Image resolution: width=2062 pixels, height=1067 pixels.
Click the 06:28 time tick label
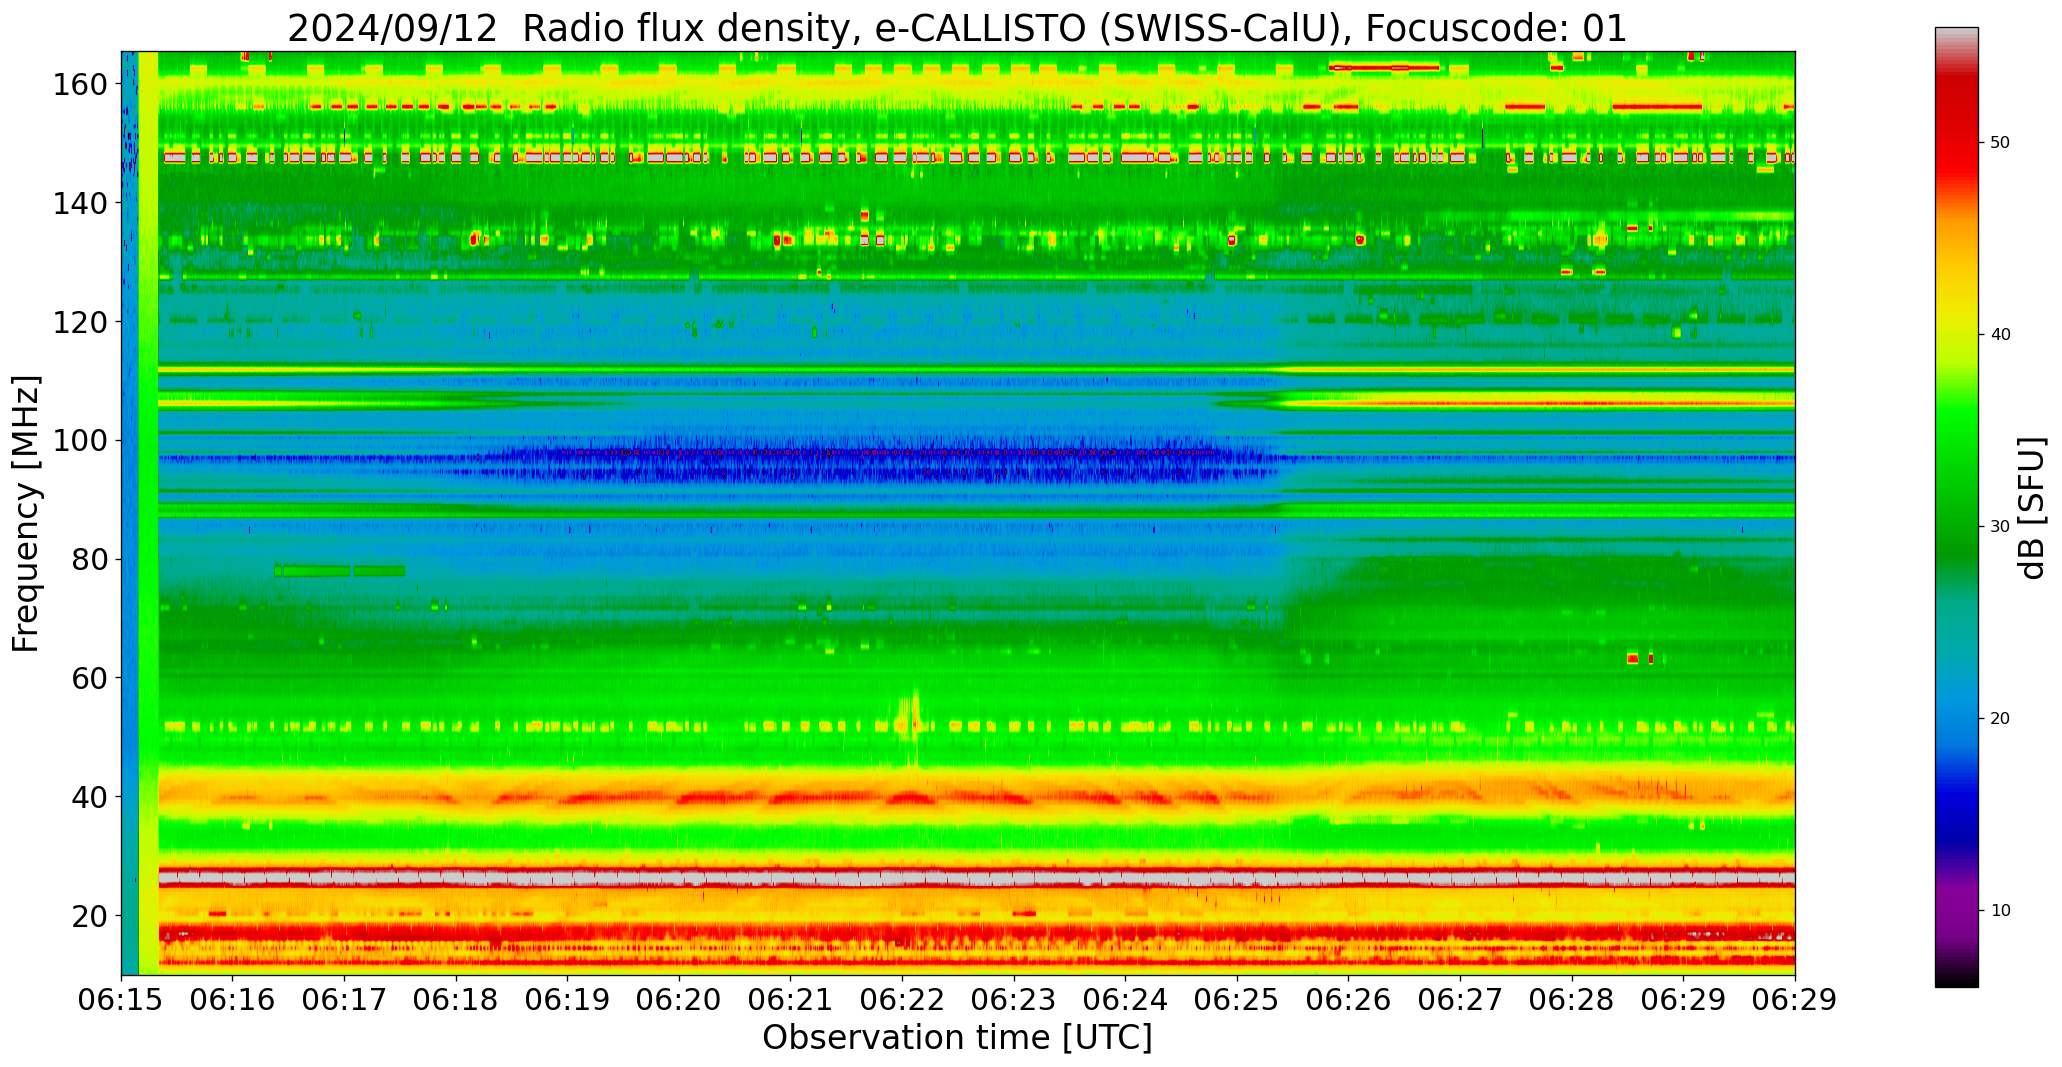pyautogui.click(x=1572, y=1000)
